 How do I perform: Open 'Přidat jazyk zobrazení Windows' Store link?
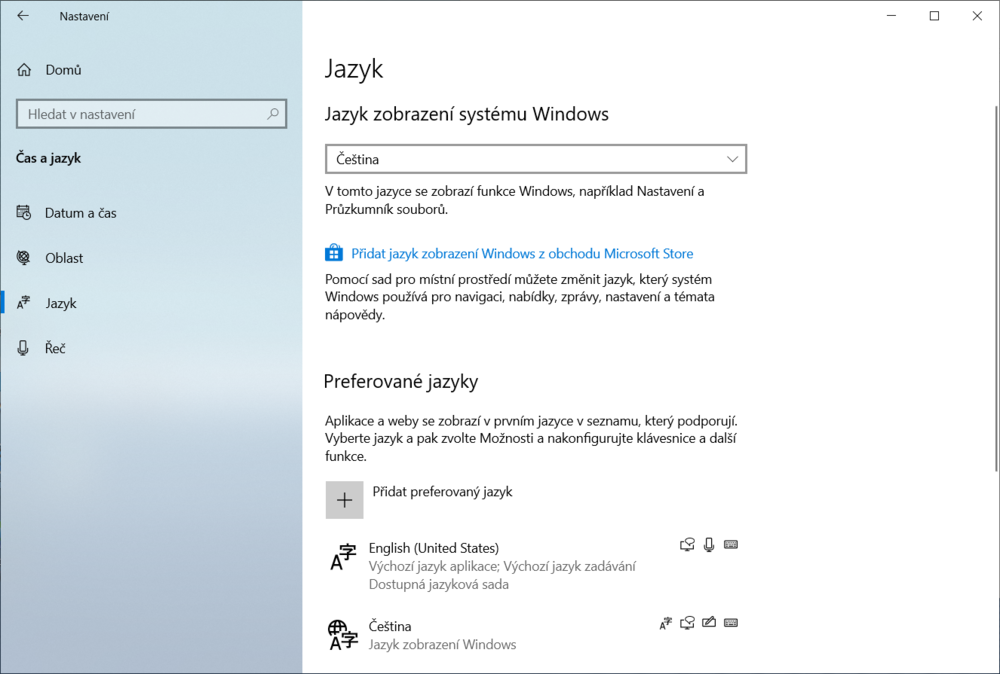tap(522, 254)
